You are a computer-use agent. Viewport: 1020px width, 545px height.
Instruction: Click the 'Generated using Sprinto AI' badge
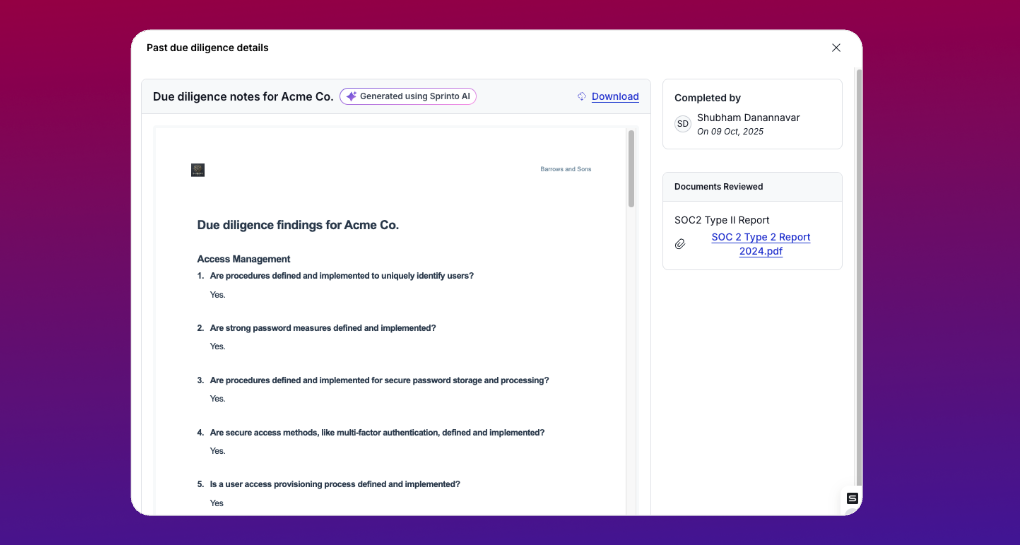408,97
